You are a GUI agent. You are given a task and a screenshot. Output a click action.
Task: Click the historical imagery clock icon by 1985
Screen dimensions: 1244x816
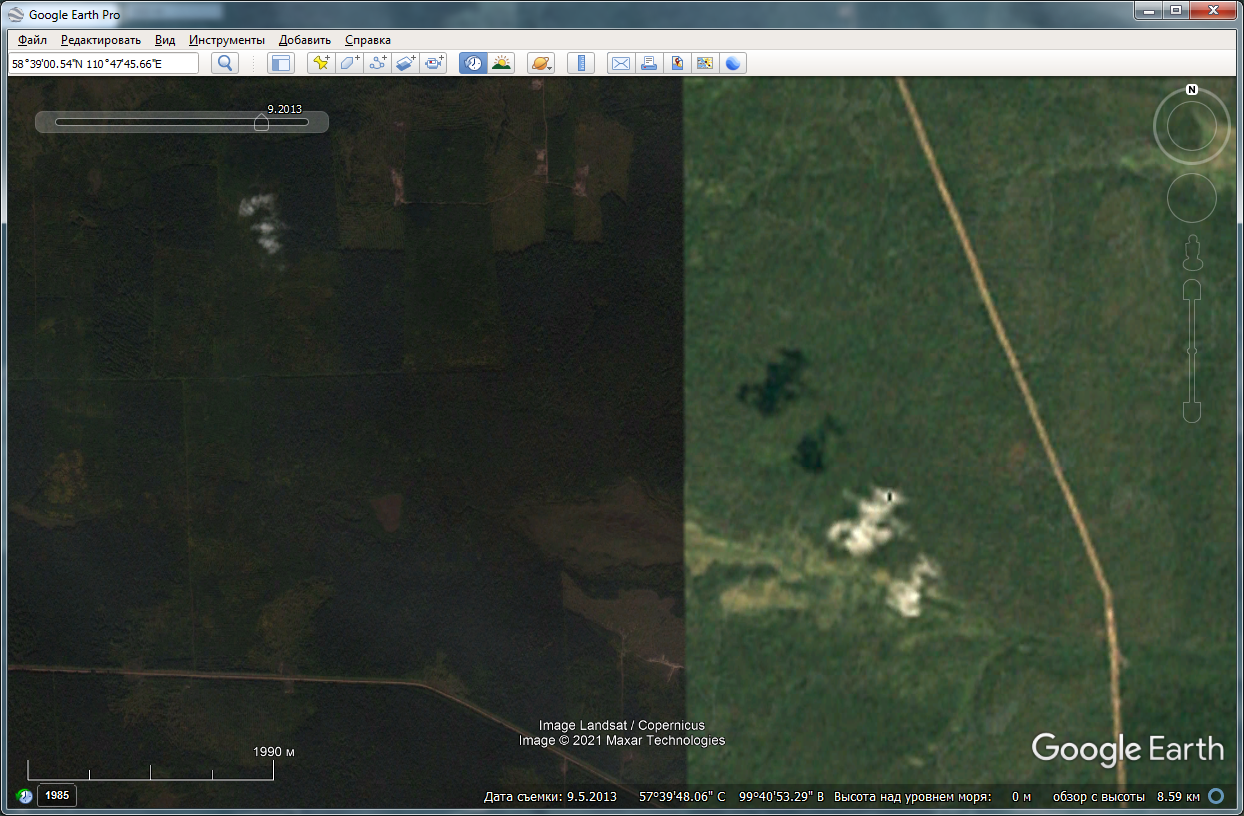(24, 796)
